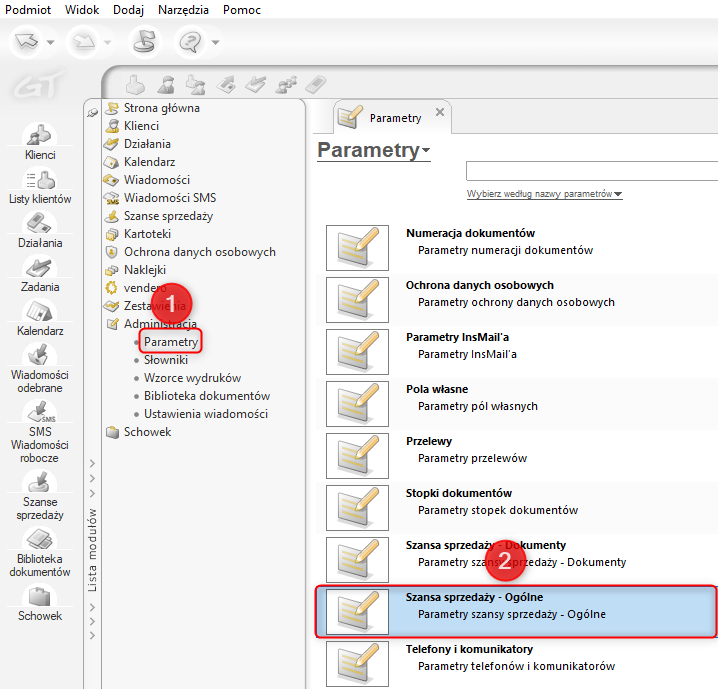Click the help question mark icon
718x689 pixels.
coord(190,42)
